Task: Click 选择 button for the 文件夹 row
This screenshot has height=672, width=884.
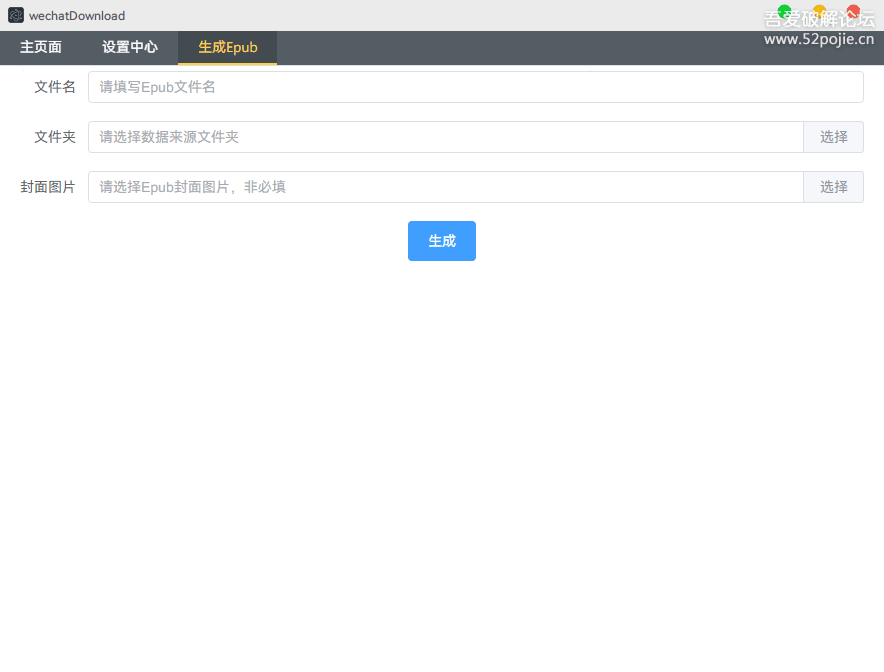Action: [x=833, y=137]
